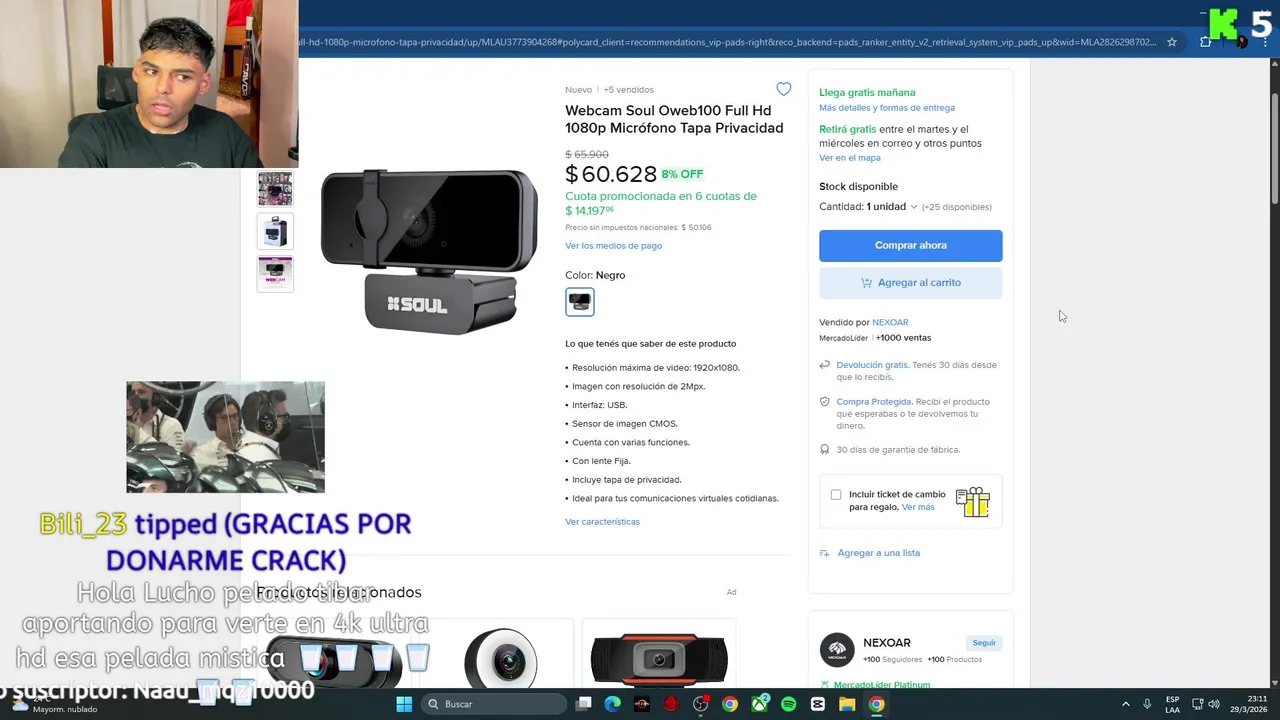Open Ver en el mapa link
This screenshot has width=1280, height=720.
pyautogui.click(x=850, y=158)
